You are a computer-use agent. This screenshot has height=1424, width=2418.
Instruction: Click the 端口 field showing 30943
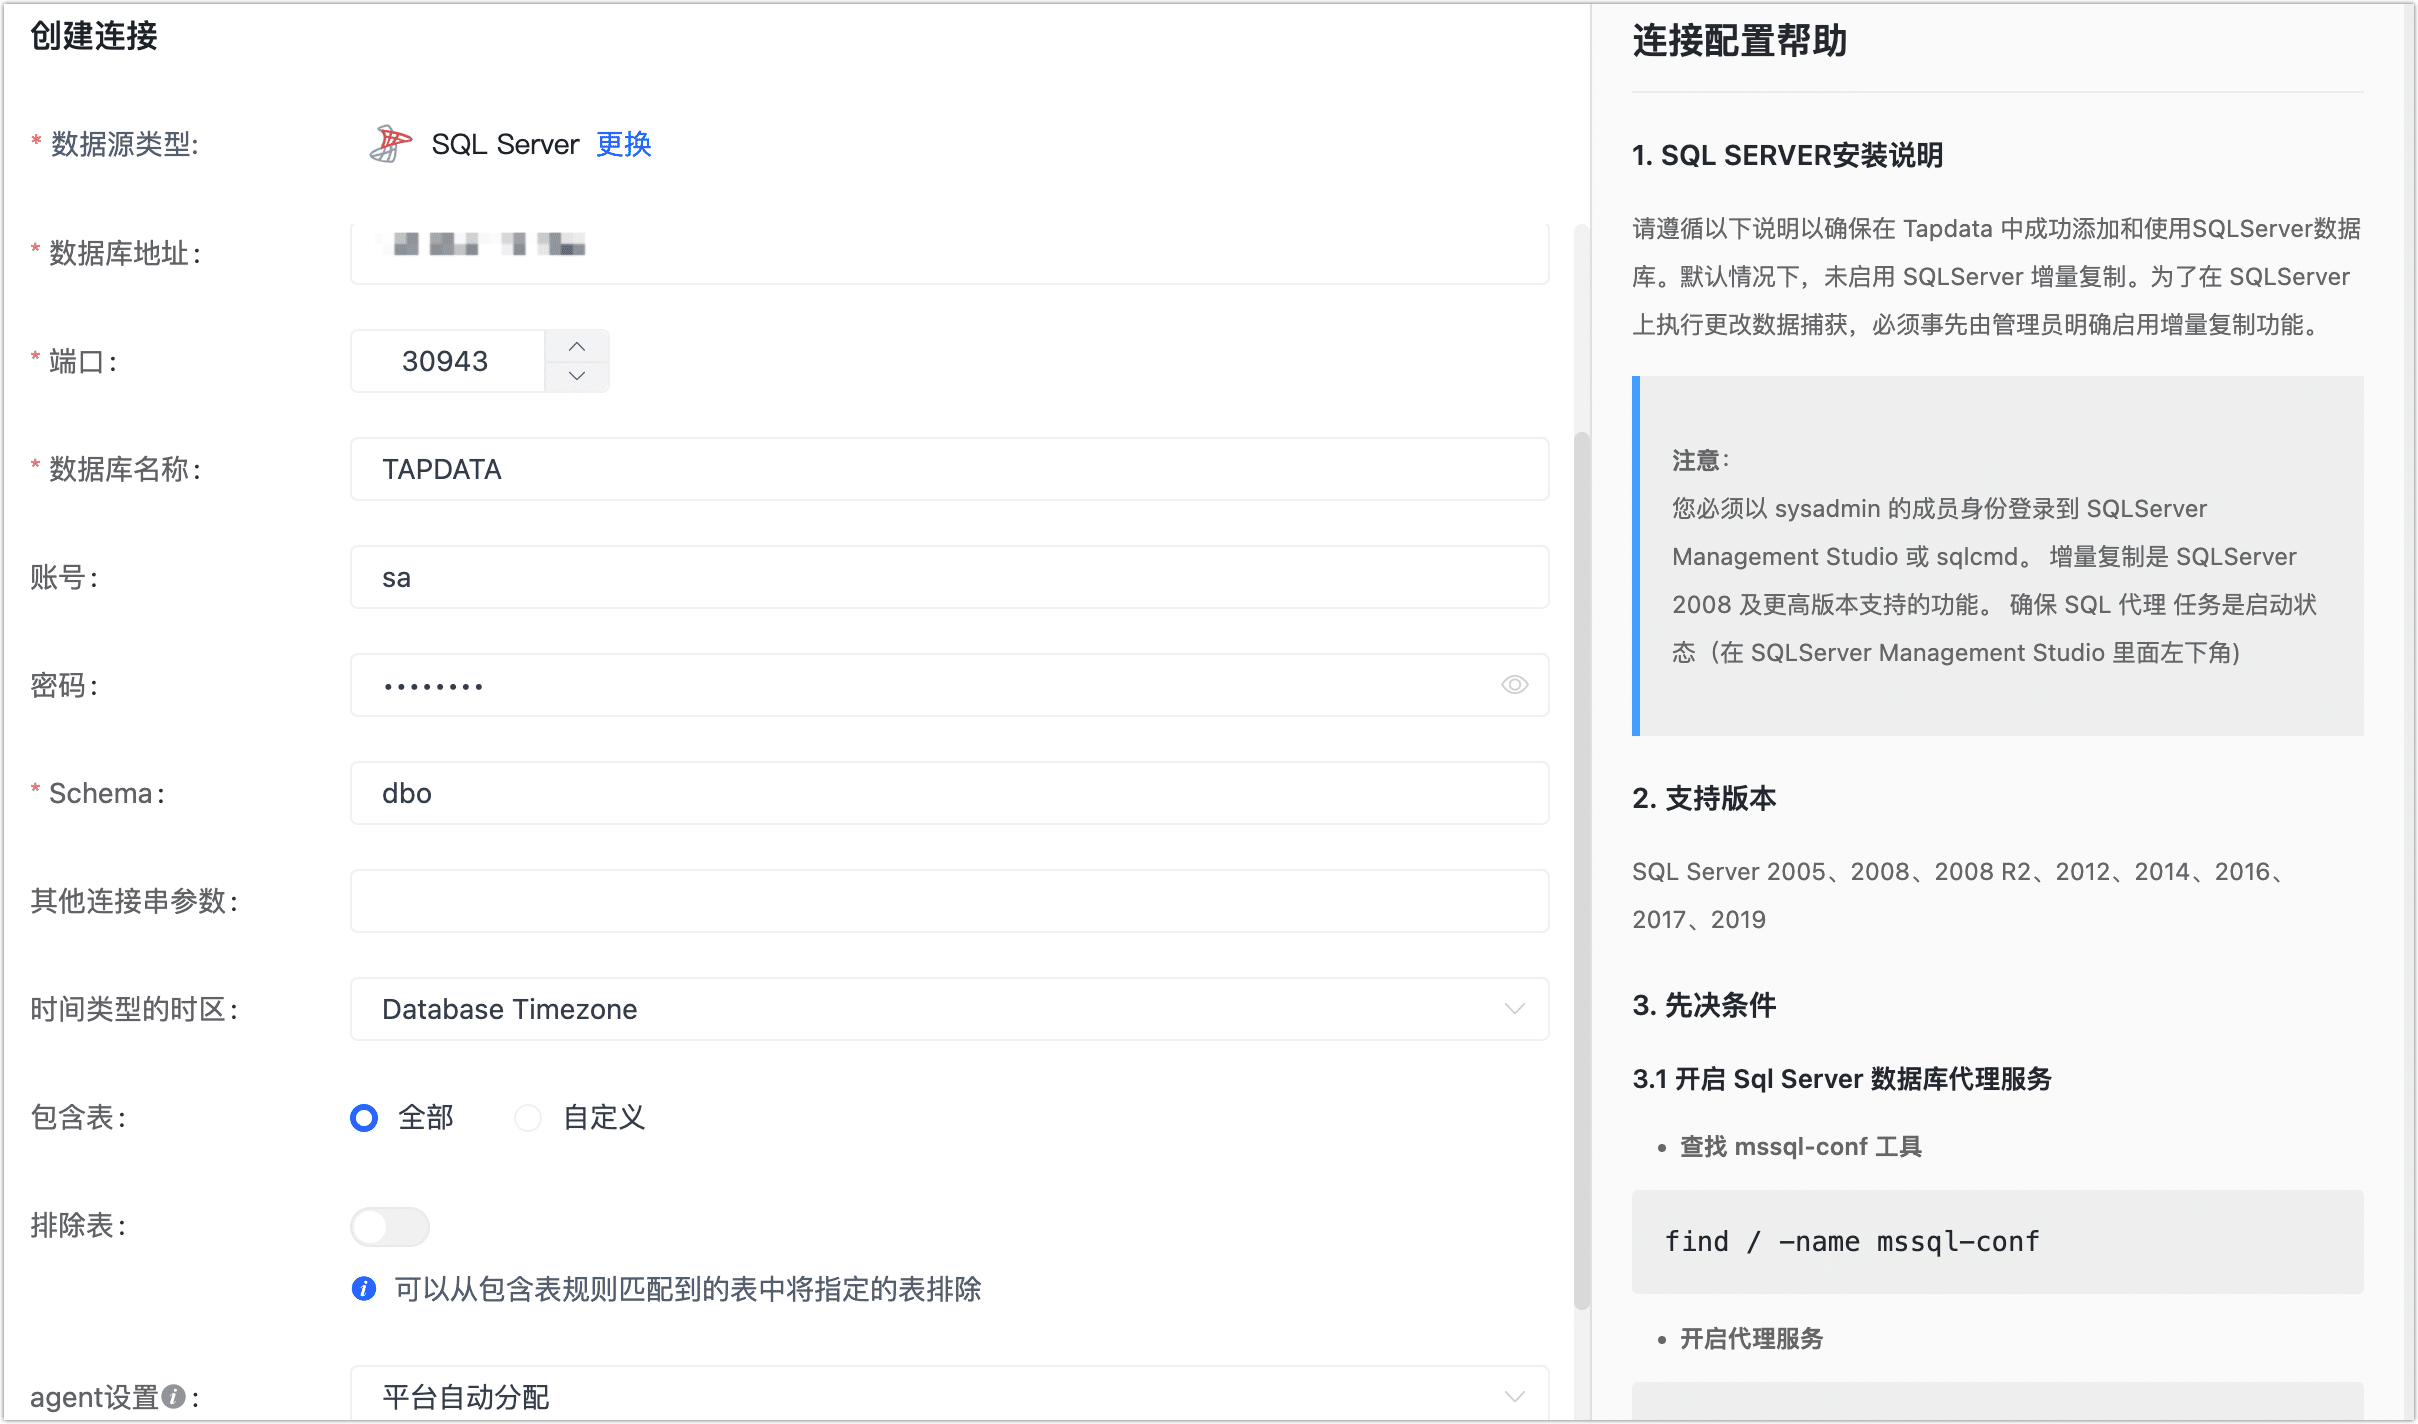447,361
